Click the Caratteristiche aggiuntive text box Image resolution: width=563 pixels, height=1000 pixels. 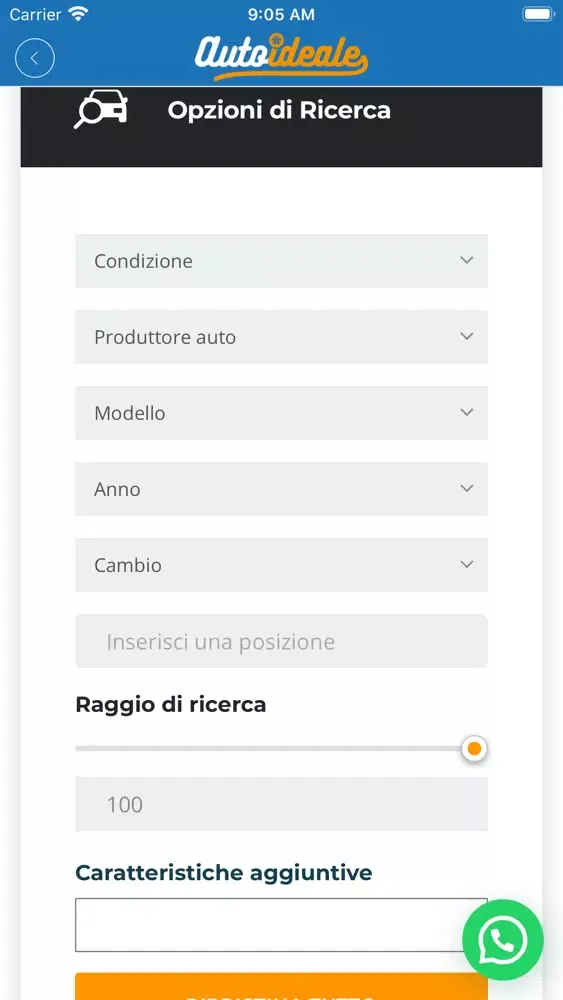coord(281,925)
